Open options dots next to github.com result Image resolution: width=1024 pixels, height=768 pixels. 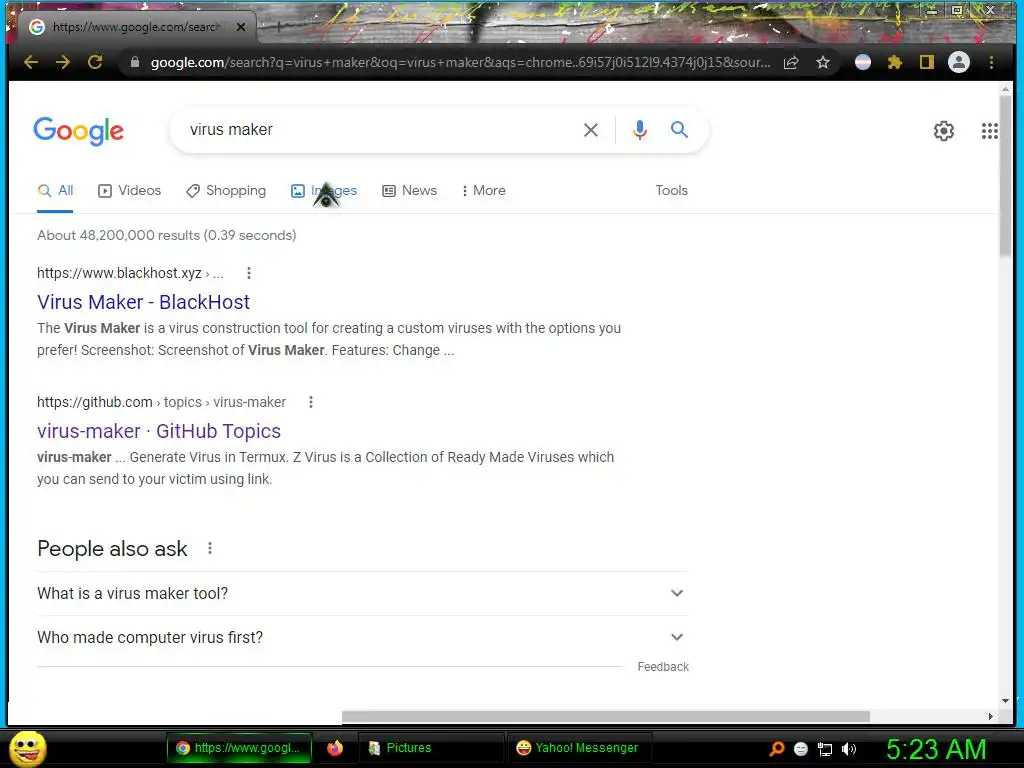click(311, 402)
